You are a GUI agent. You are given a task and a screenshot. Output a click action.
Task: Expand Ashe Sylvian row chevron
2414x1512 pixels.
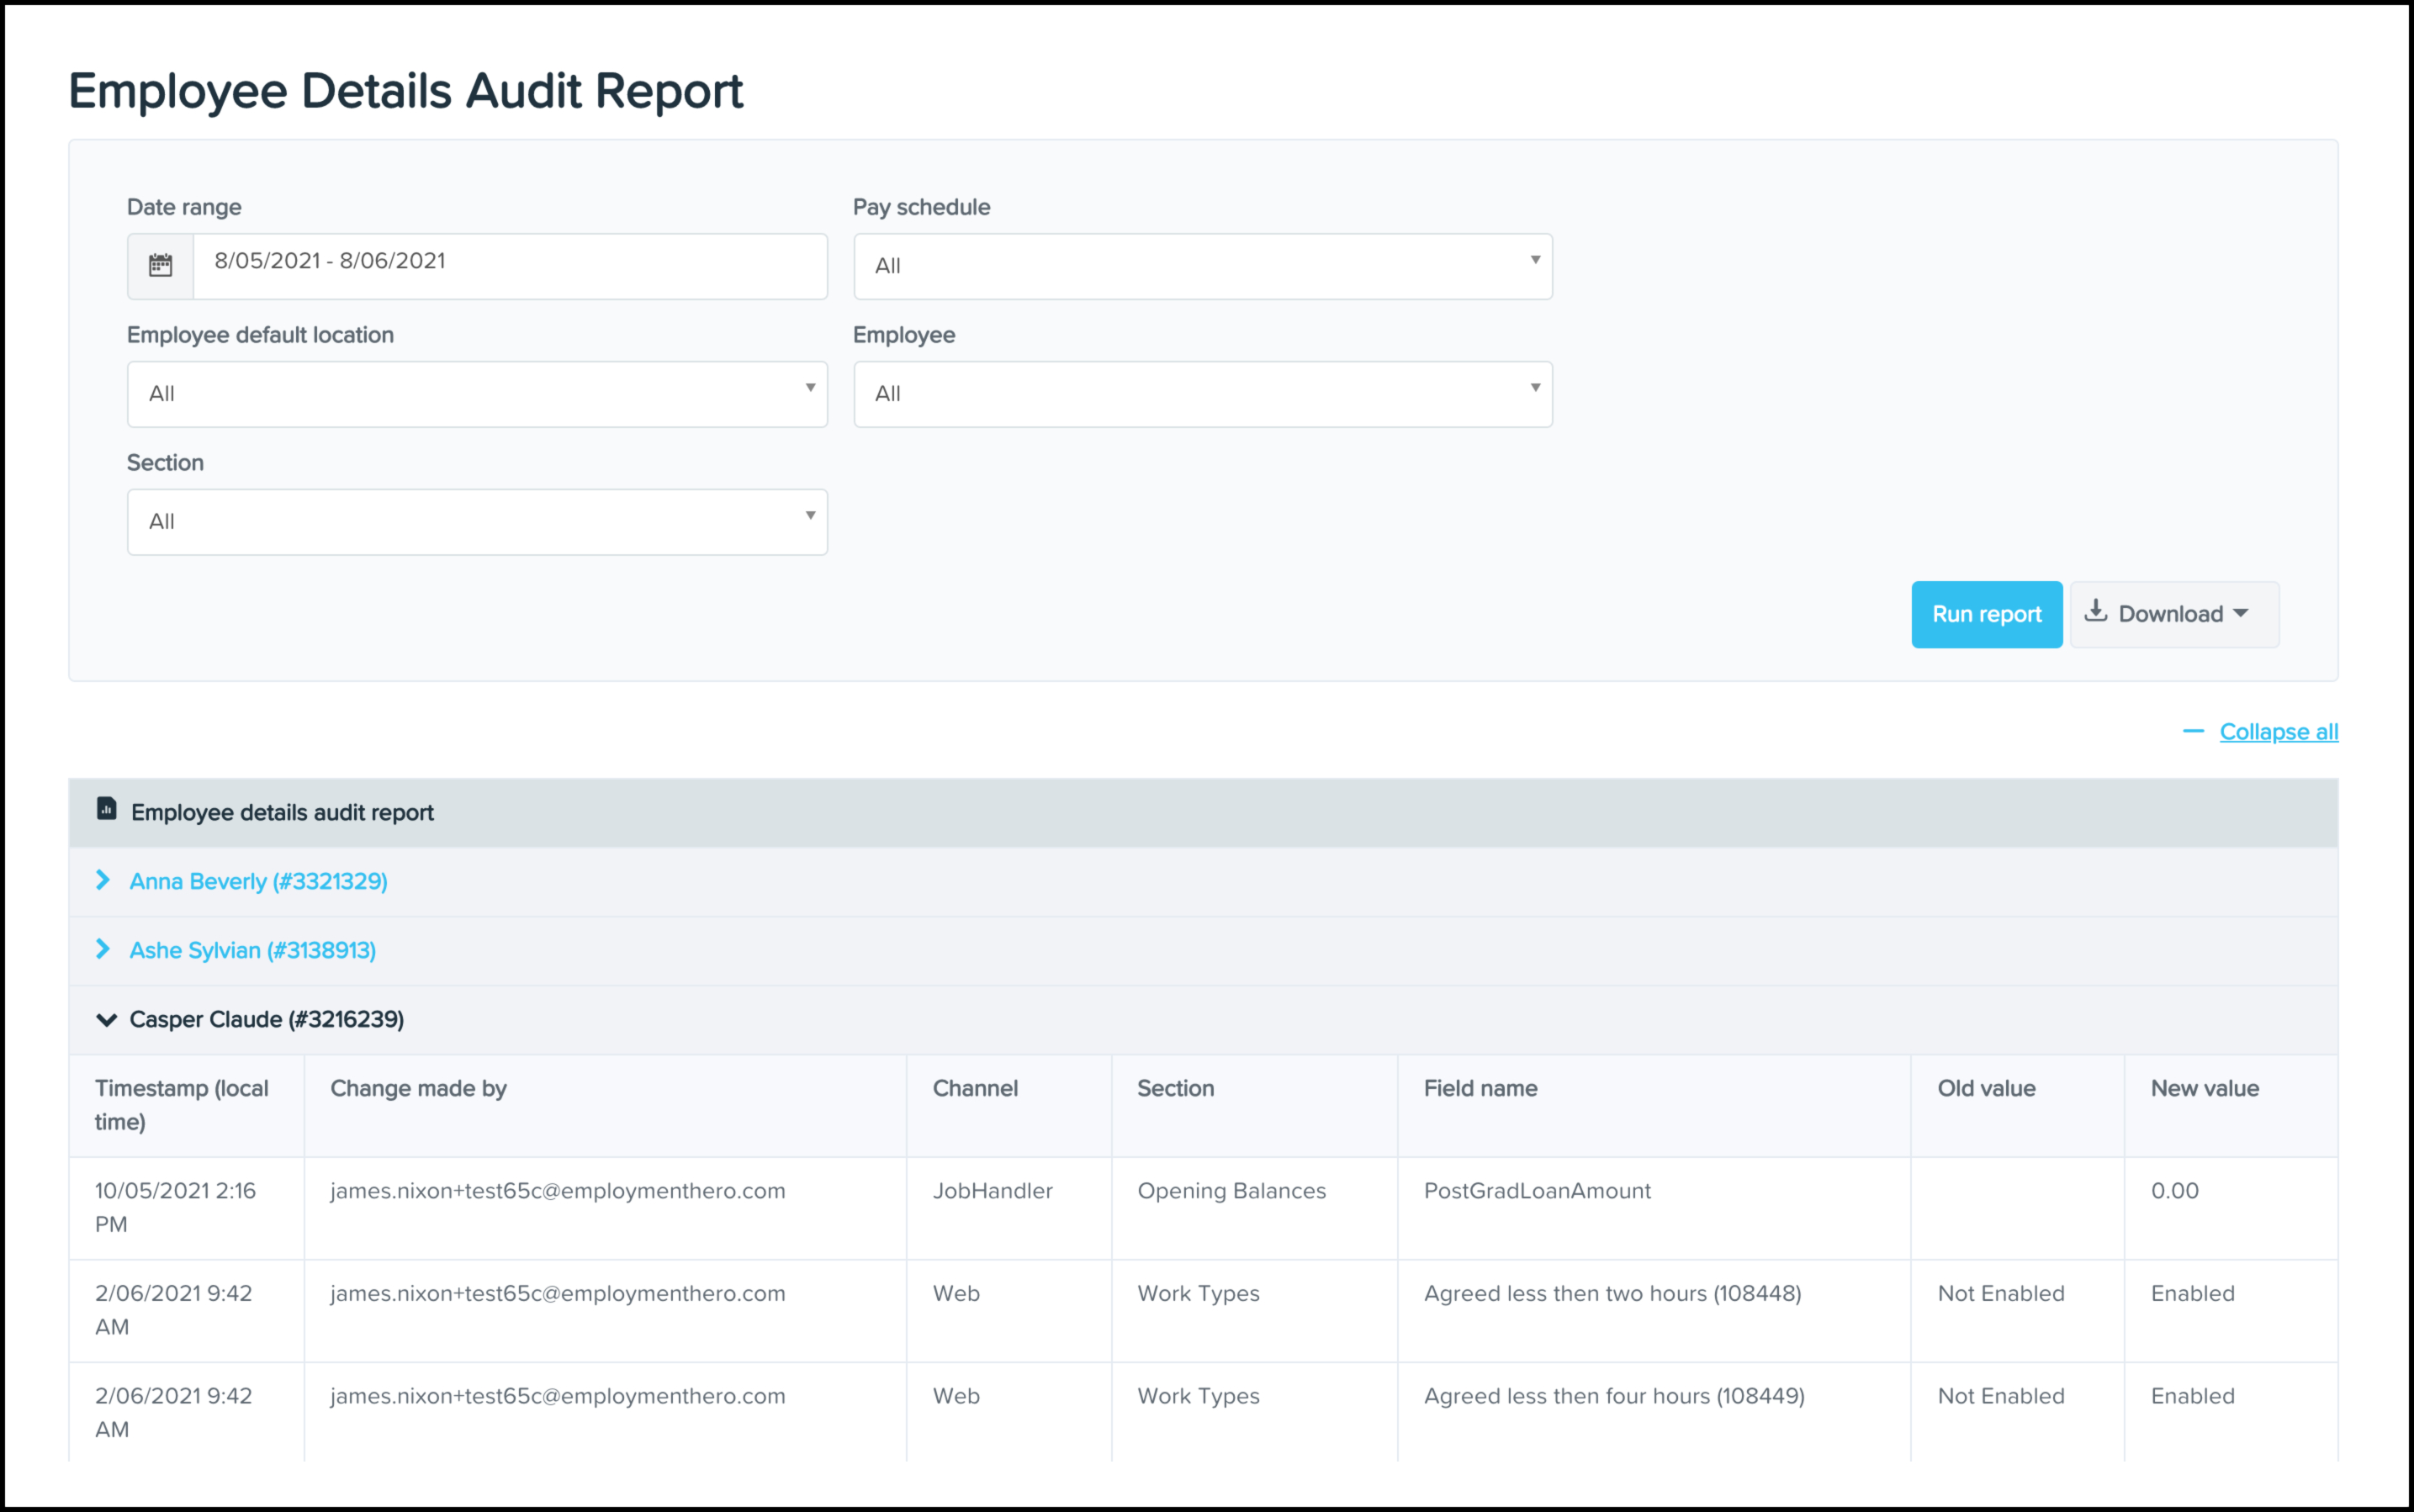point(103,949)
